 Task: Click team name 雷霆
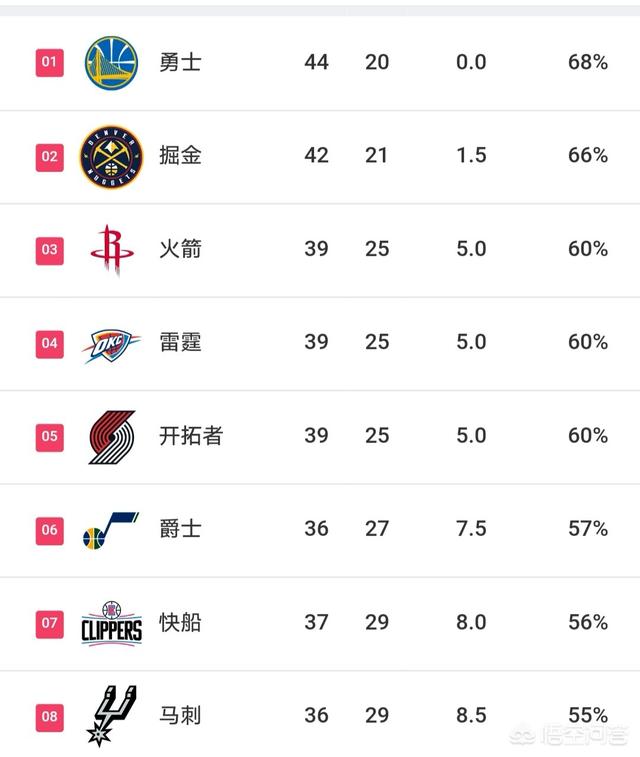[x=180, y=342]
